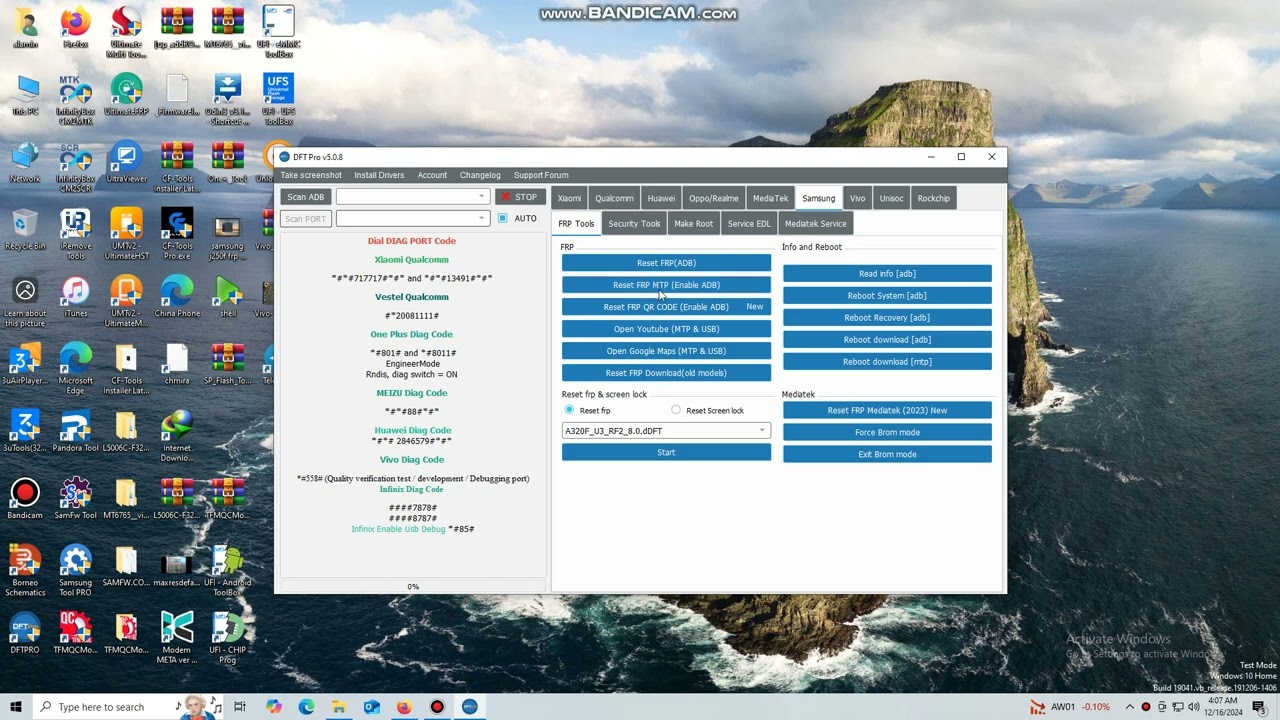1280x720 pixels.
Task: Switch to the Unisoc tab
Action: tap(891, 198)
